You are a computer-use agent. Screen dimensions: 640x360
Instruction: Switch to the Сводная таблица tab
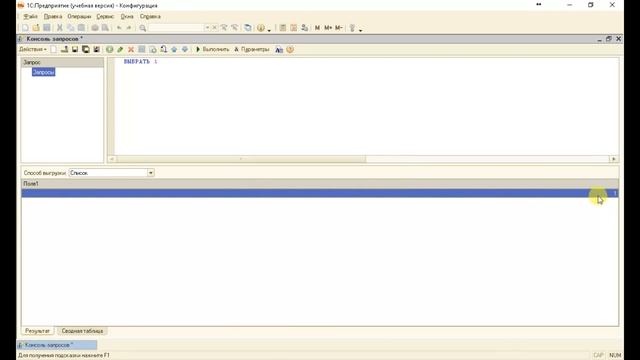[82, 331]
